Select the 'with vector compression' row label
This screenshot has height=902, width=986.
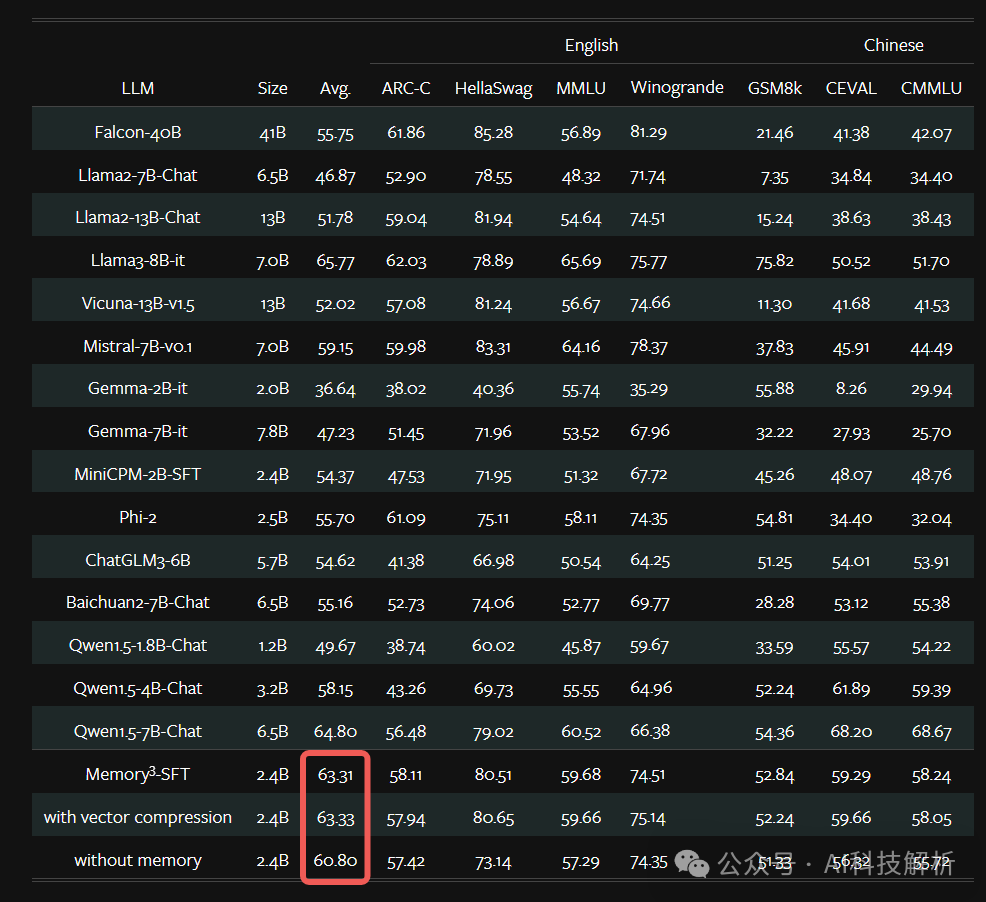point(138,817)
